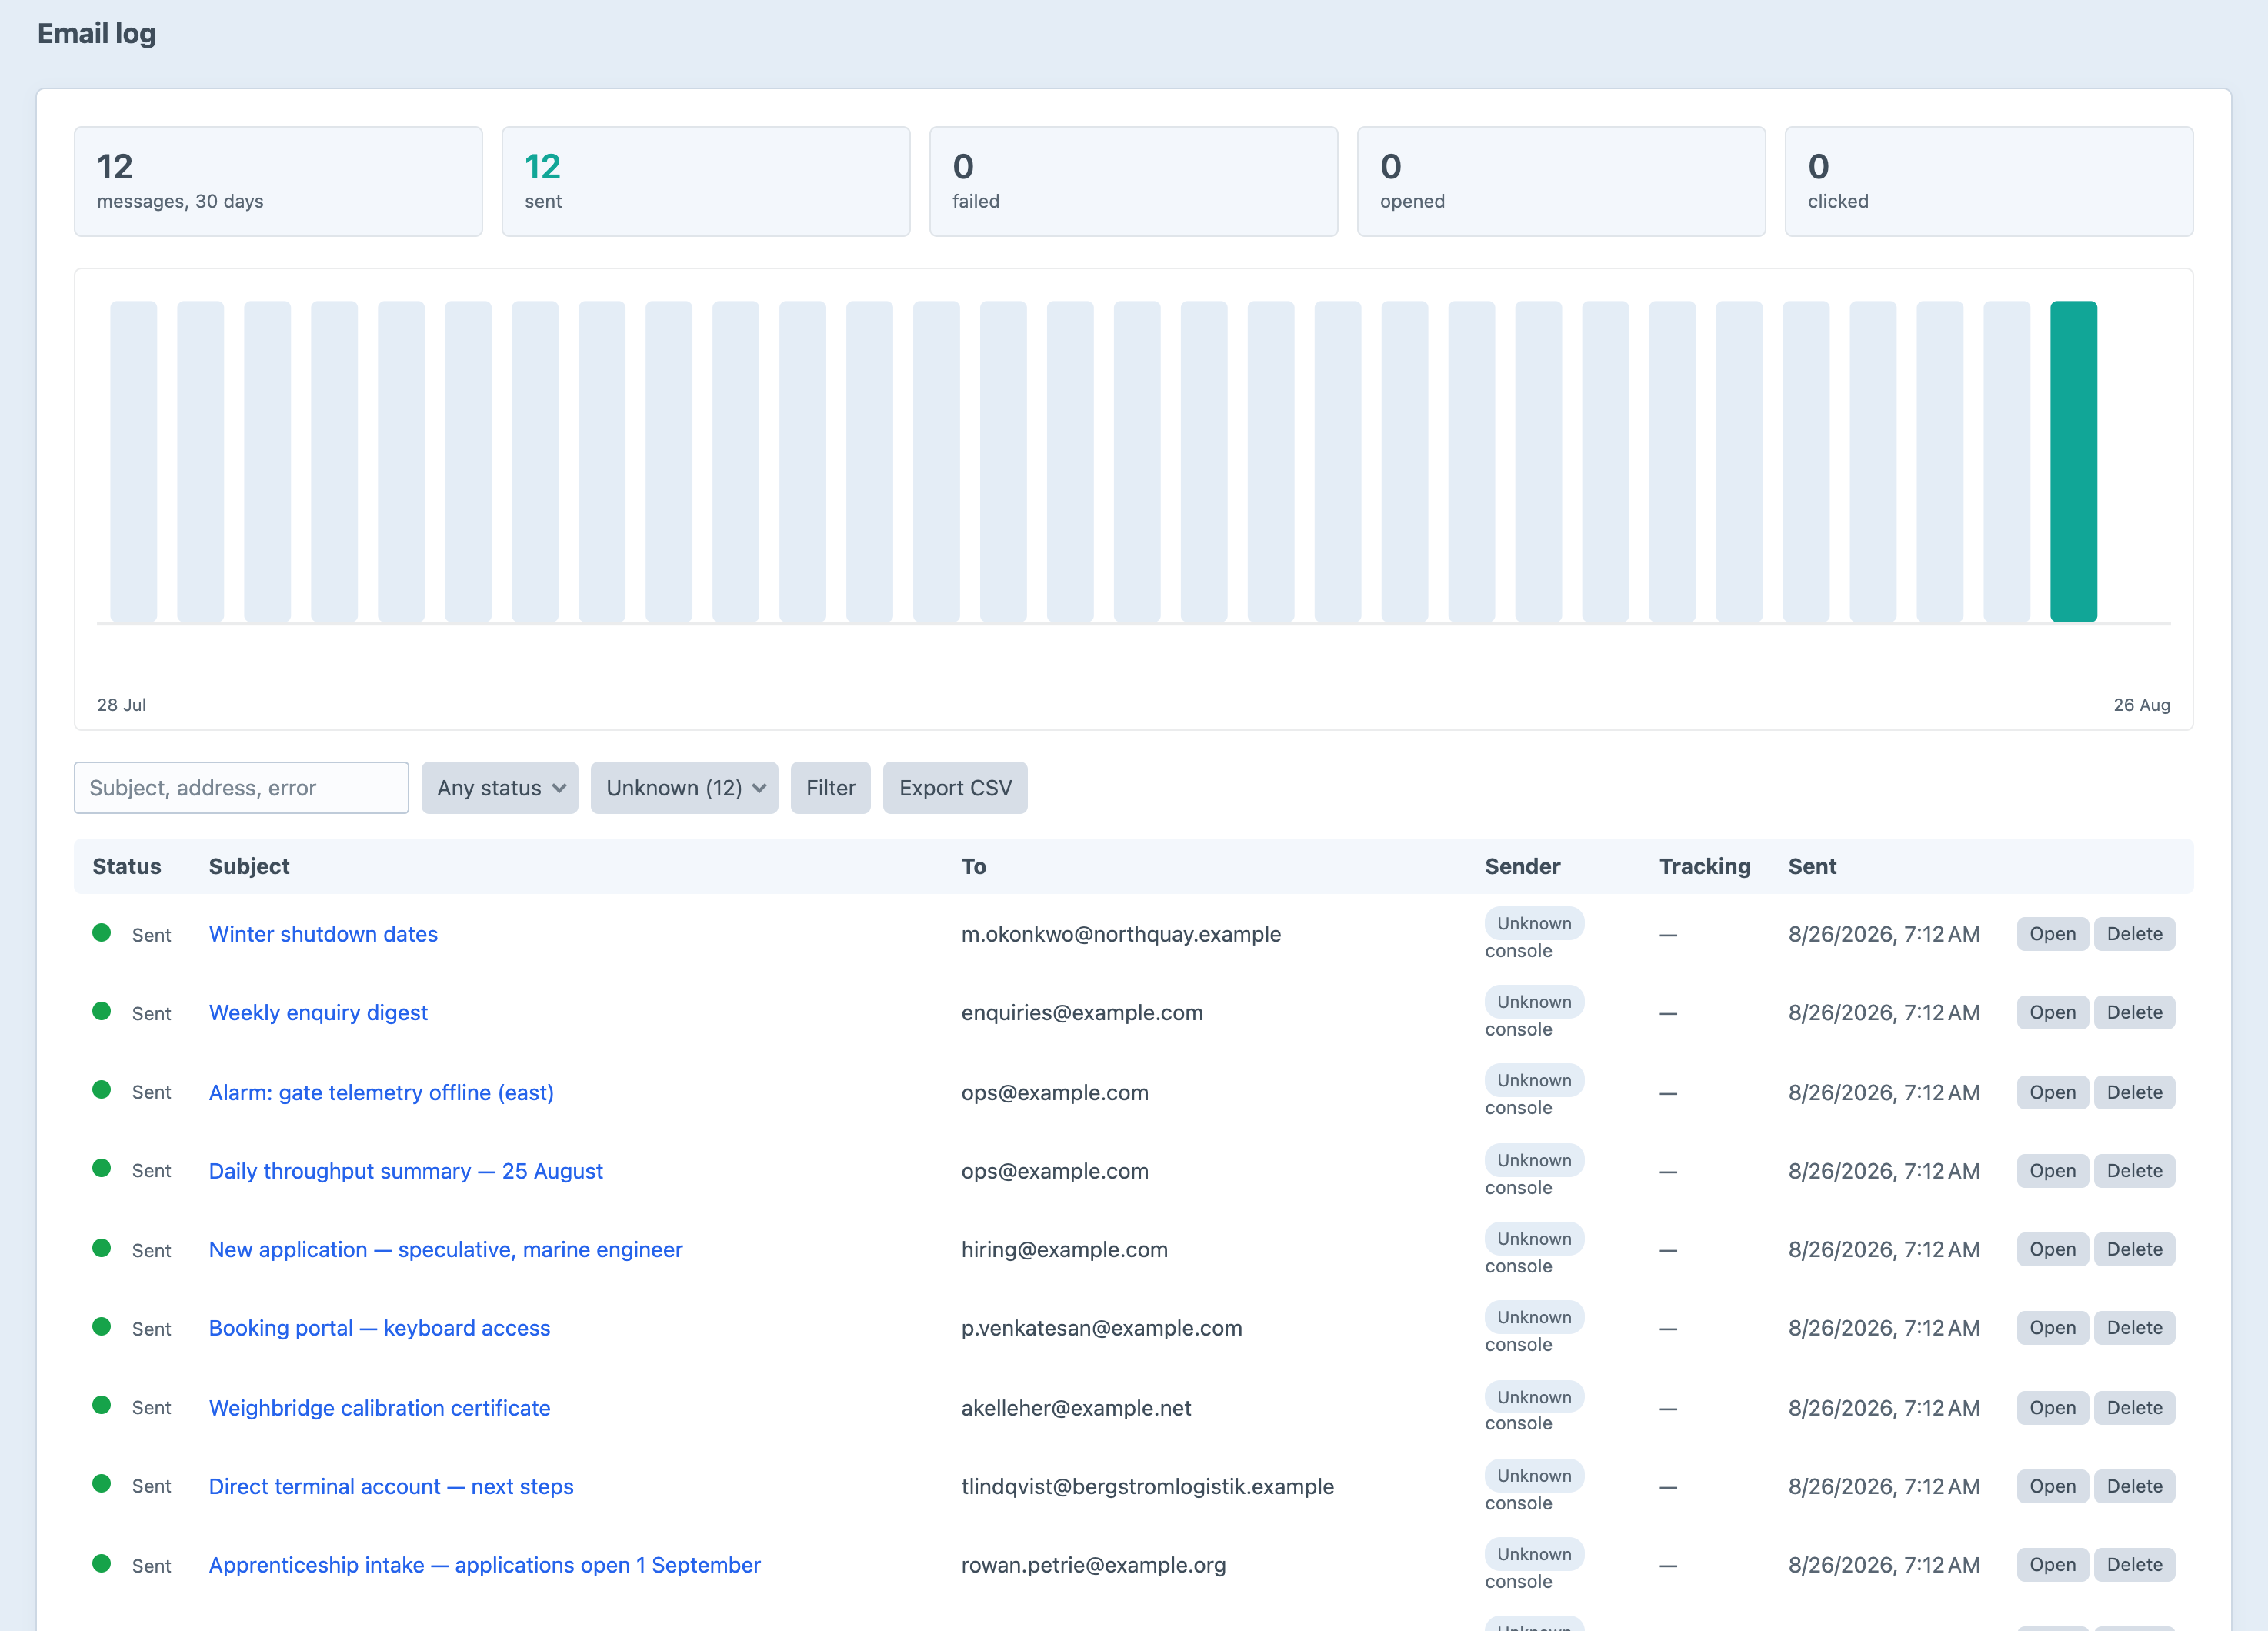This screenshot has width=2268, height=1631.
Task: Click Open button for Winter shutdown dates
Action: pyautogui.click(x=2052, y=934)
